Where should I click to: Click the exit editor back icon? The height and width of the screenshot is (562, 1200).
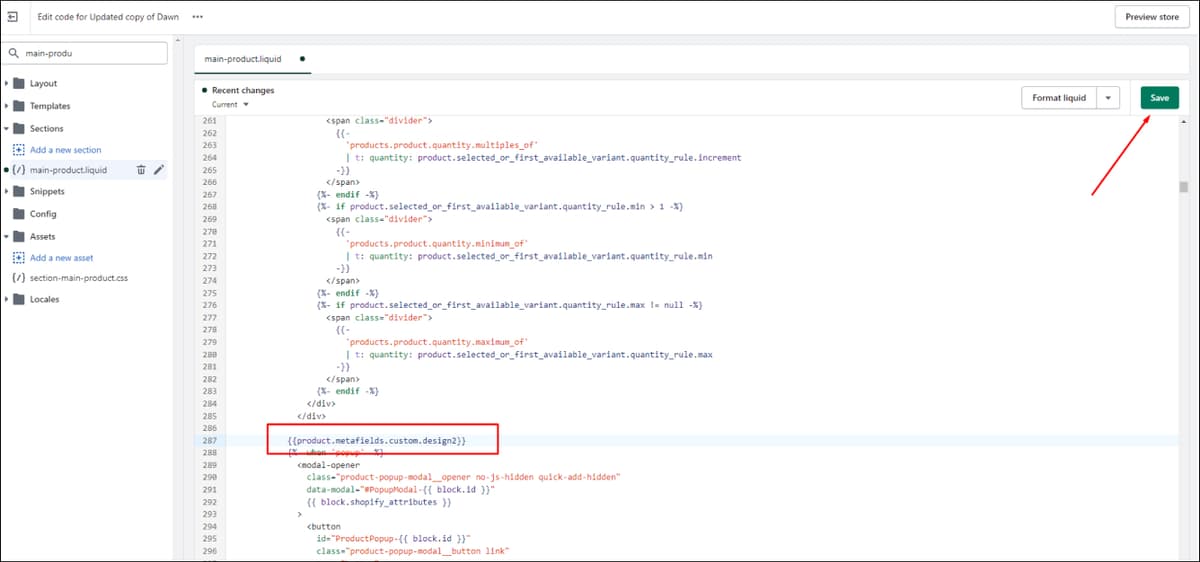[13, 17]
